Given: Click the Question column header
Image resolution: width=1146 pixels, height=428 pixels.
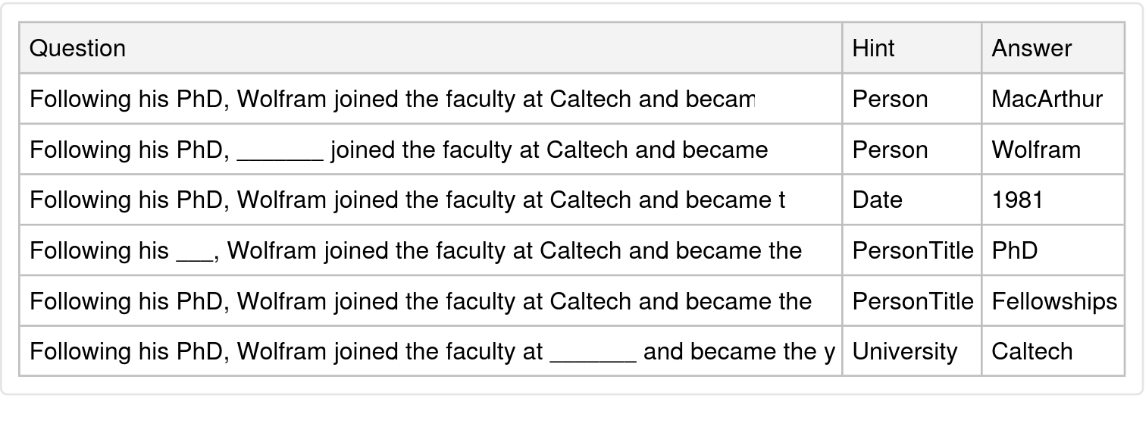Looking at the screenshot, I should coord(78,48).
